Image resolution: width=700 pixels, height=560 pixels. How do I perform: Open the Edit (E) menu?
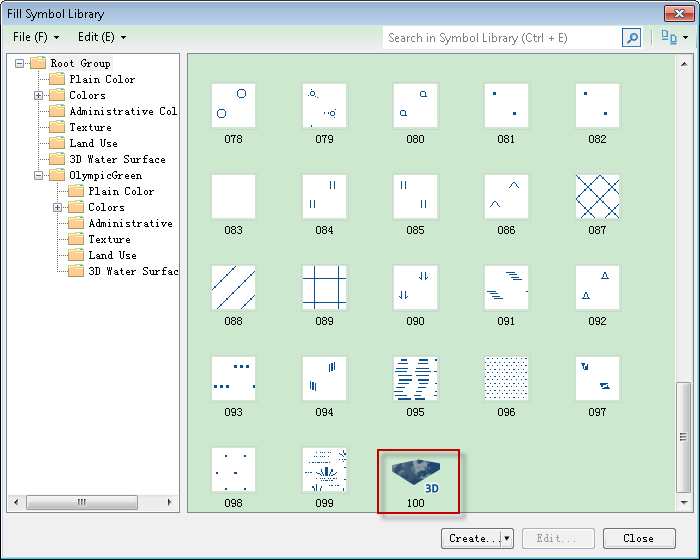coord(102,37)
